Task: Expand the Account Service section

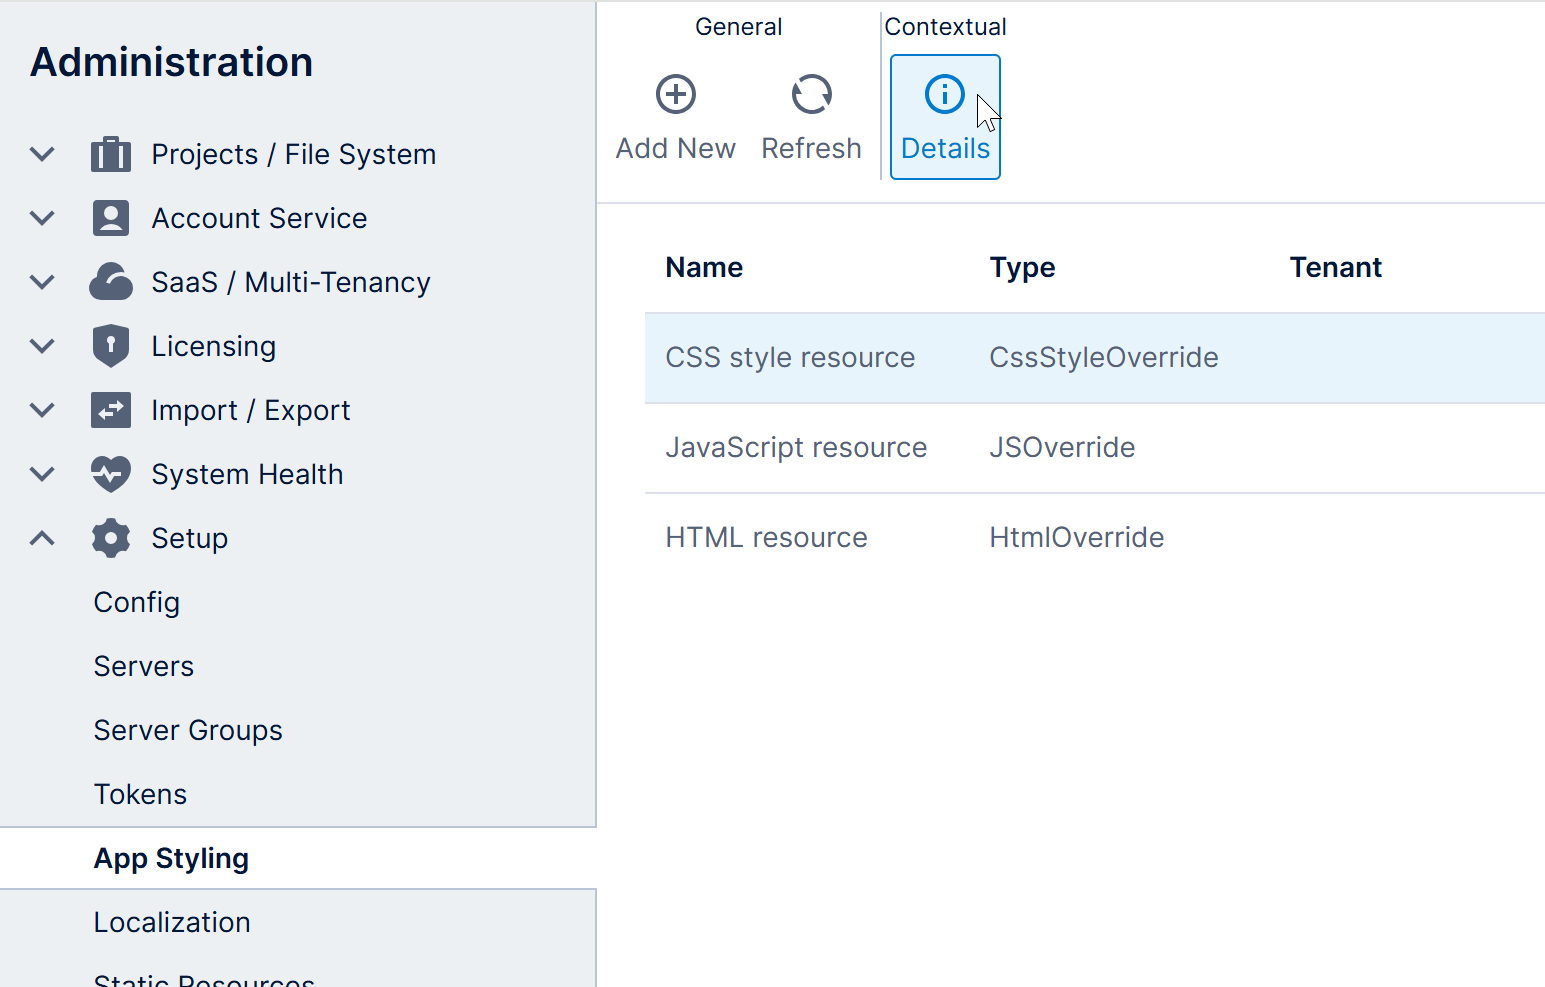Action: point(41,217)
